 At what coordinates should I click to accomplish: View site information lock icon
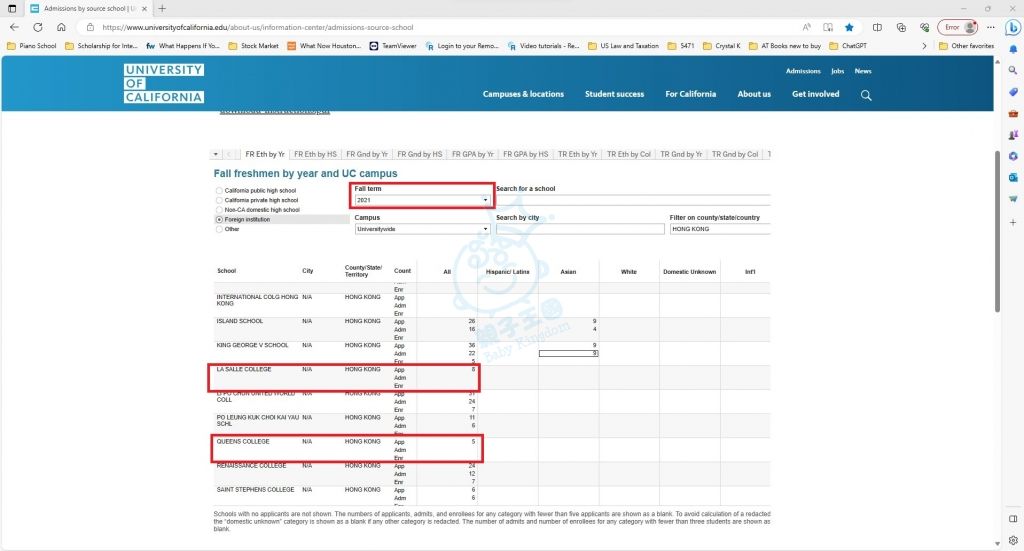(91, 27)
